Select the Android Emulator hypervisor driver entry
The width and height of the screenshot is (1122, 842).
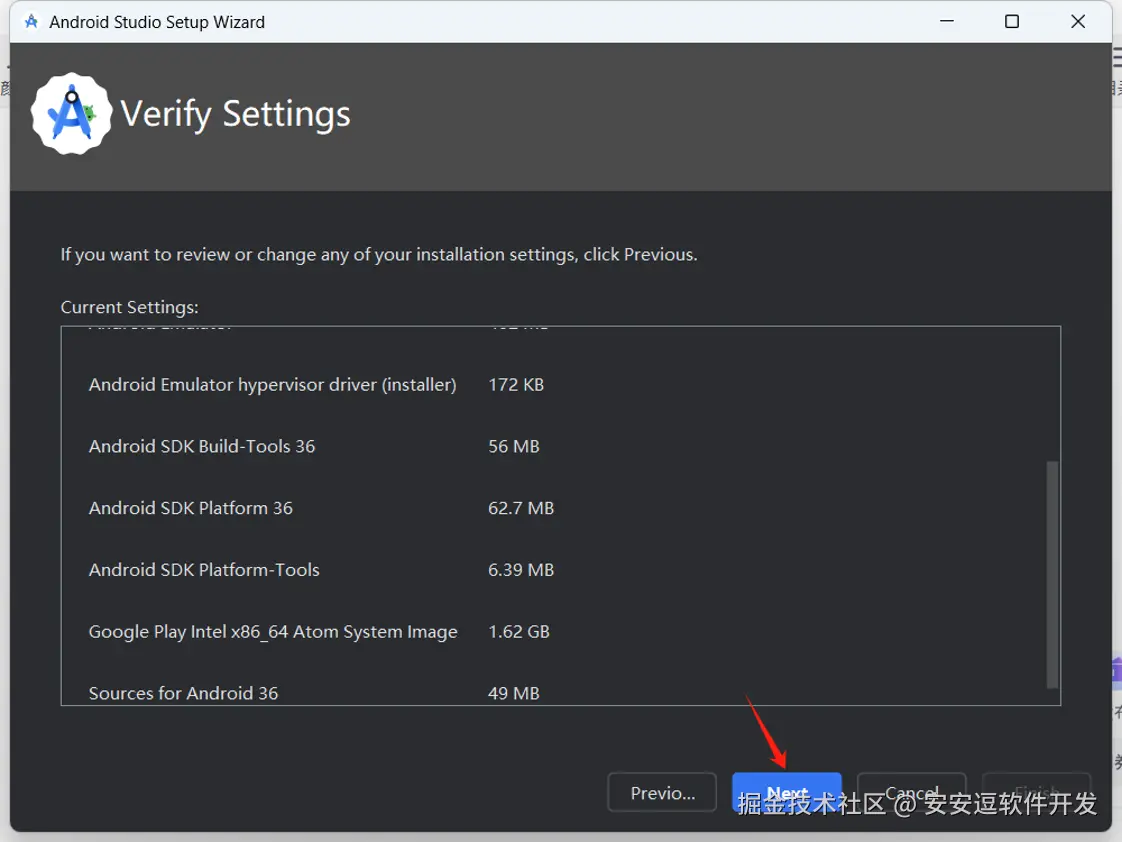click(272, 385)
